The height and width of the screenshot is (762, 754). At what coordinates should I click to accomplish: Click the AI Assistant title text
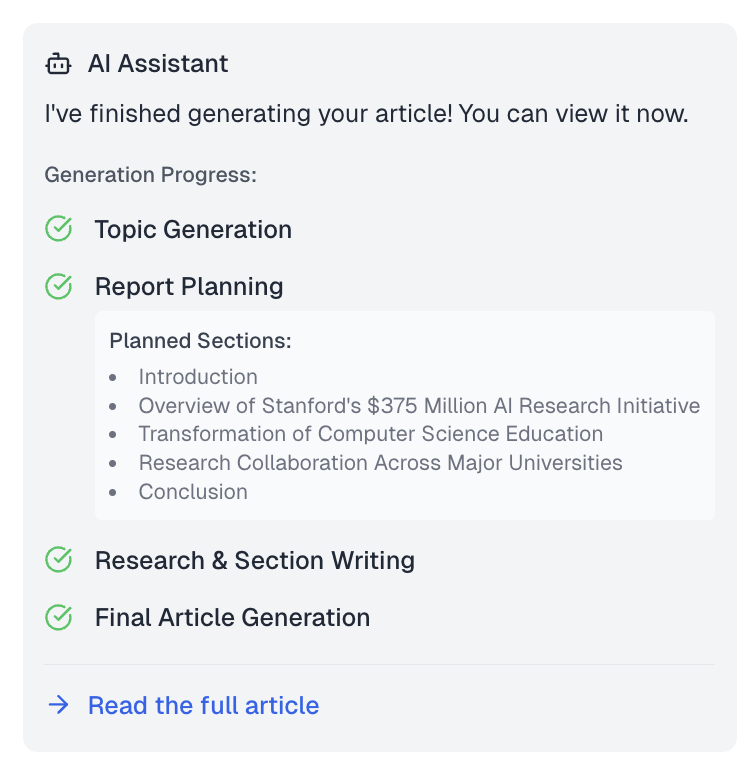coord(158,64)
